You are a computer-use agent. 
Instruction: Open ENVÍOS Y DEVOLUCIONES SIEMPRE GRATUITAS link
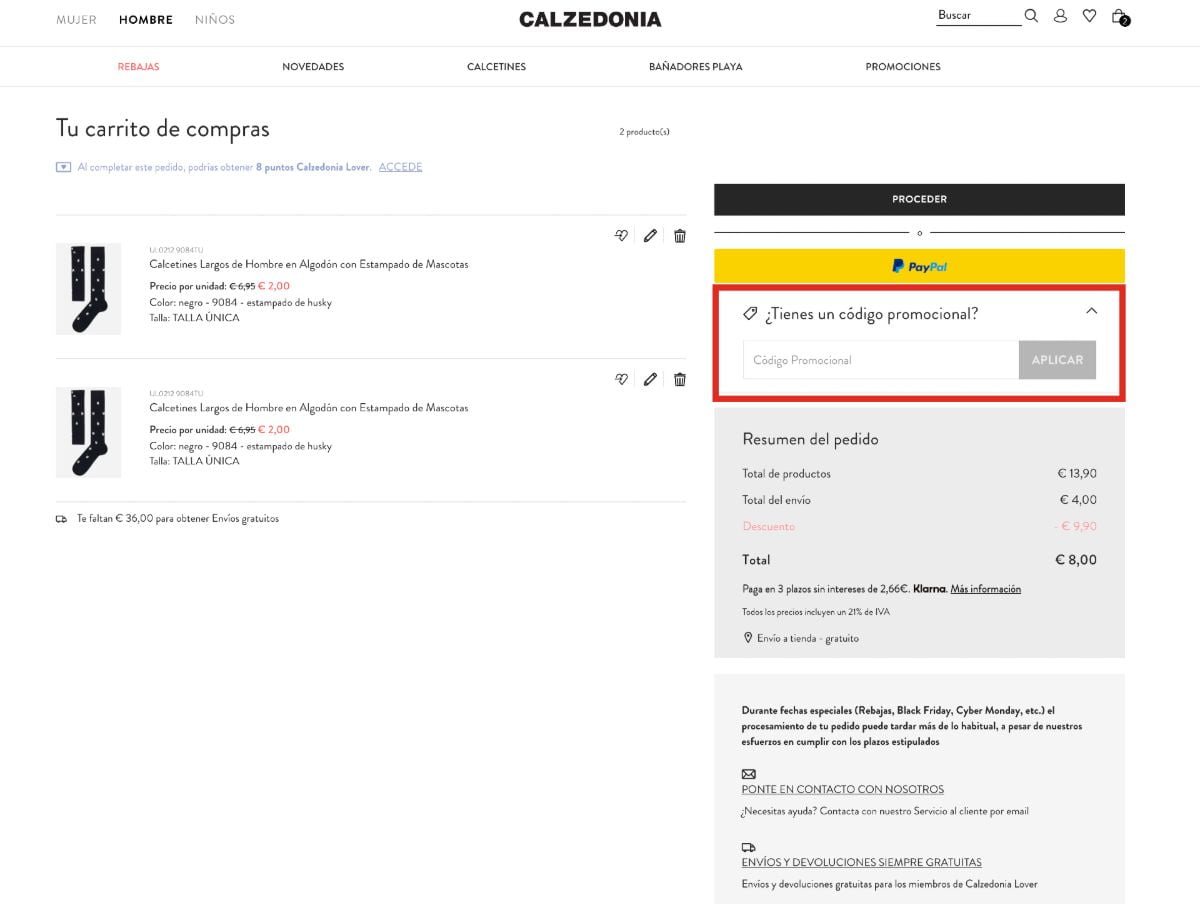[x=862, y=862]
